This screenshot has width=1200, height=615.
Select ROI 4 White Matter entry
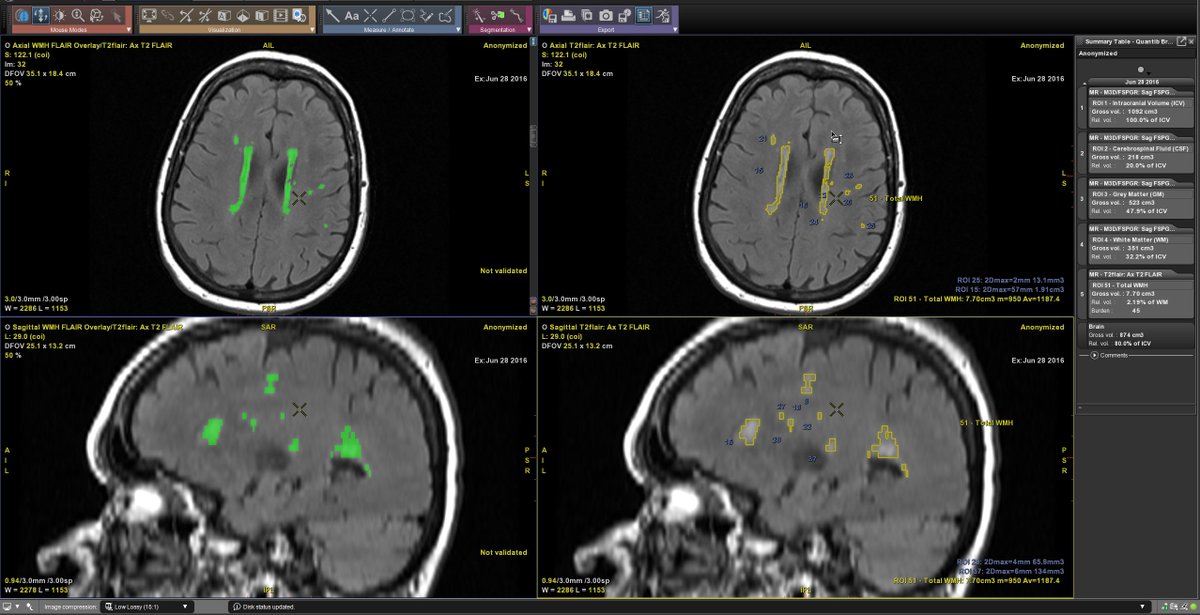click(x=1139, y=245)
